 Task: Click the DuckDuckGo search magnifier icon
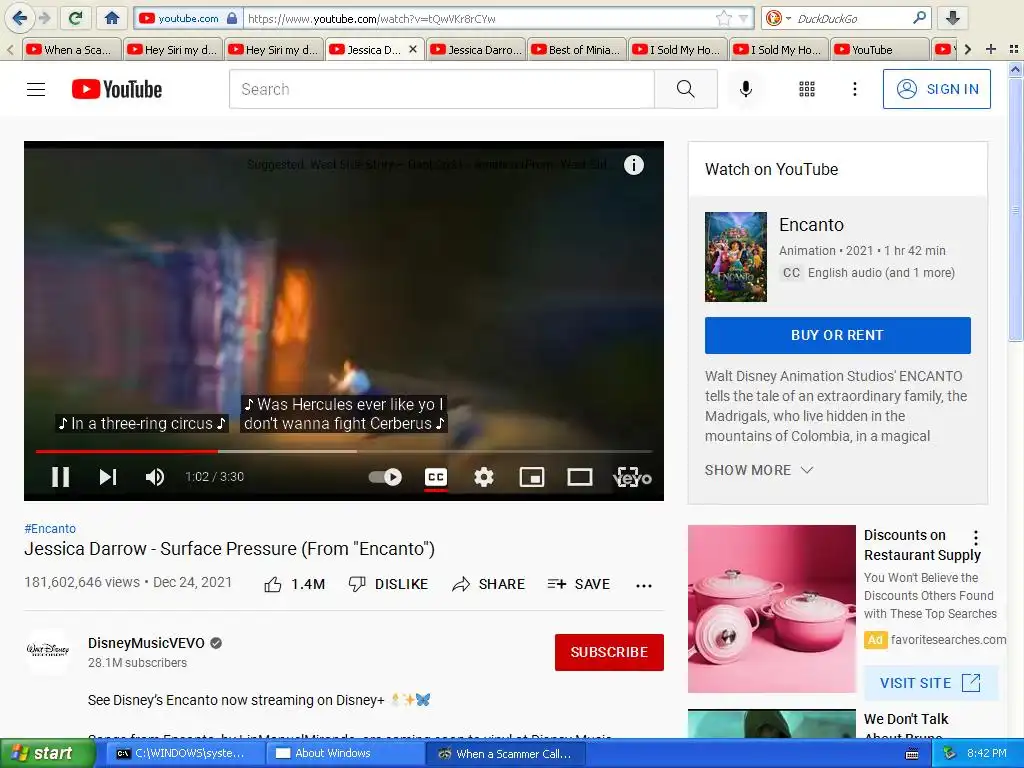919,18
